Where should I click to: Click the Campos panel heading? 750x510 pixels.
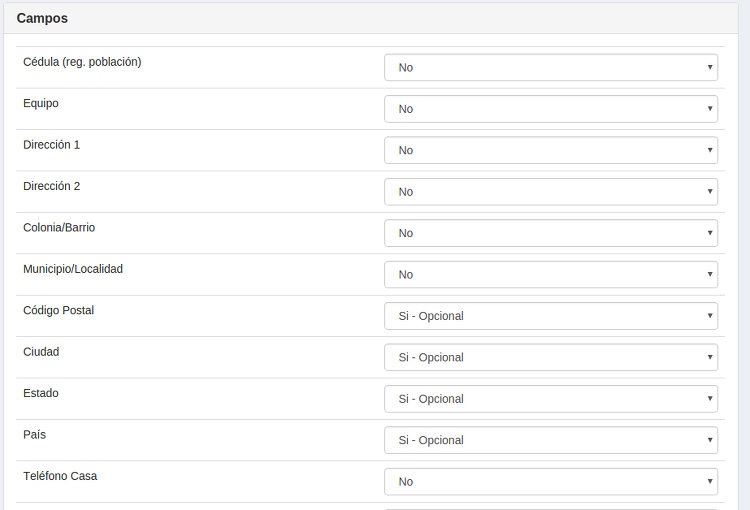[42, 18]
